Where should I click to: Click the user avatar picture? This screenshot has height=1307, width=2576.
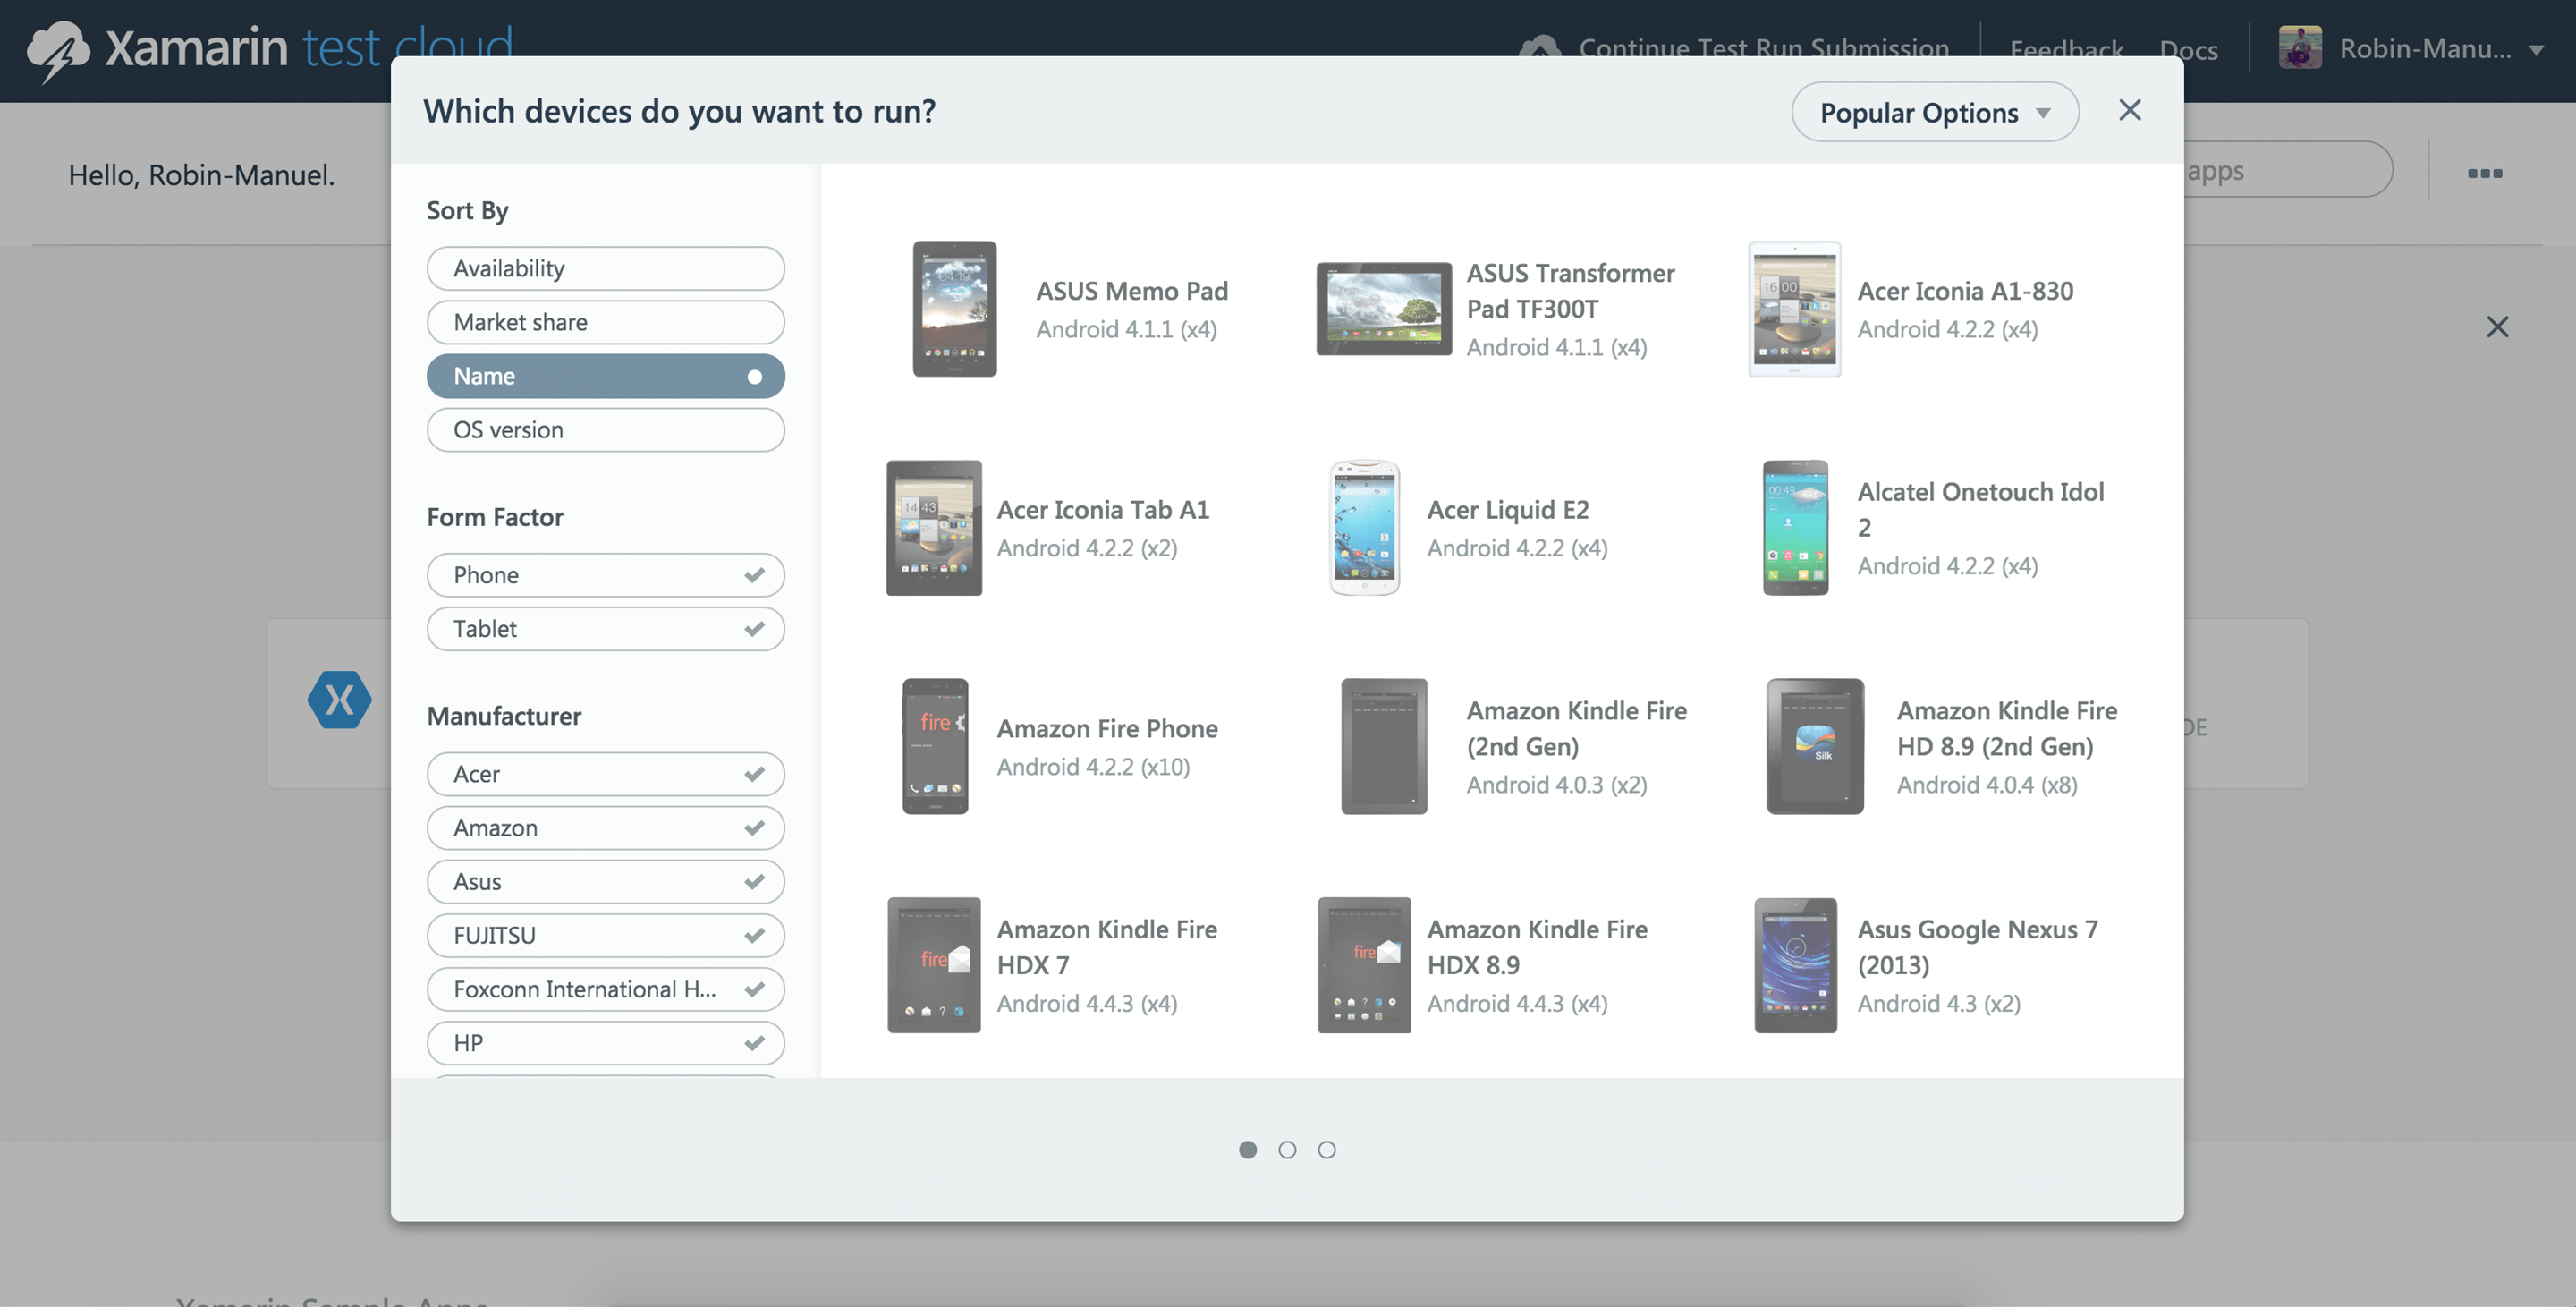click(2300, 48)
